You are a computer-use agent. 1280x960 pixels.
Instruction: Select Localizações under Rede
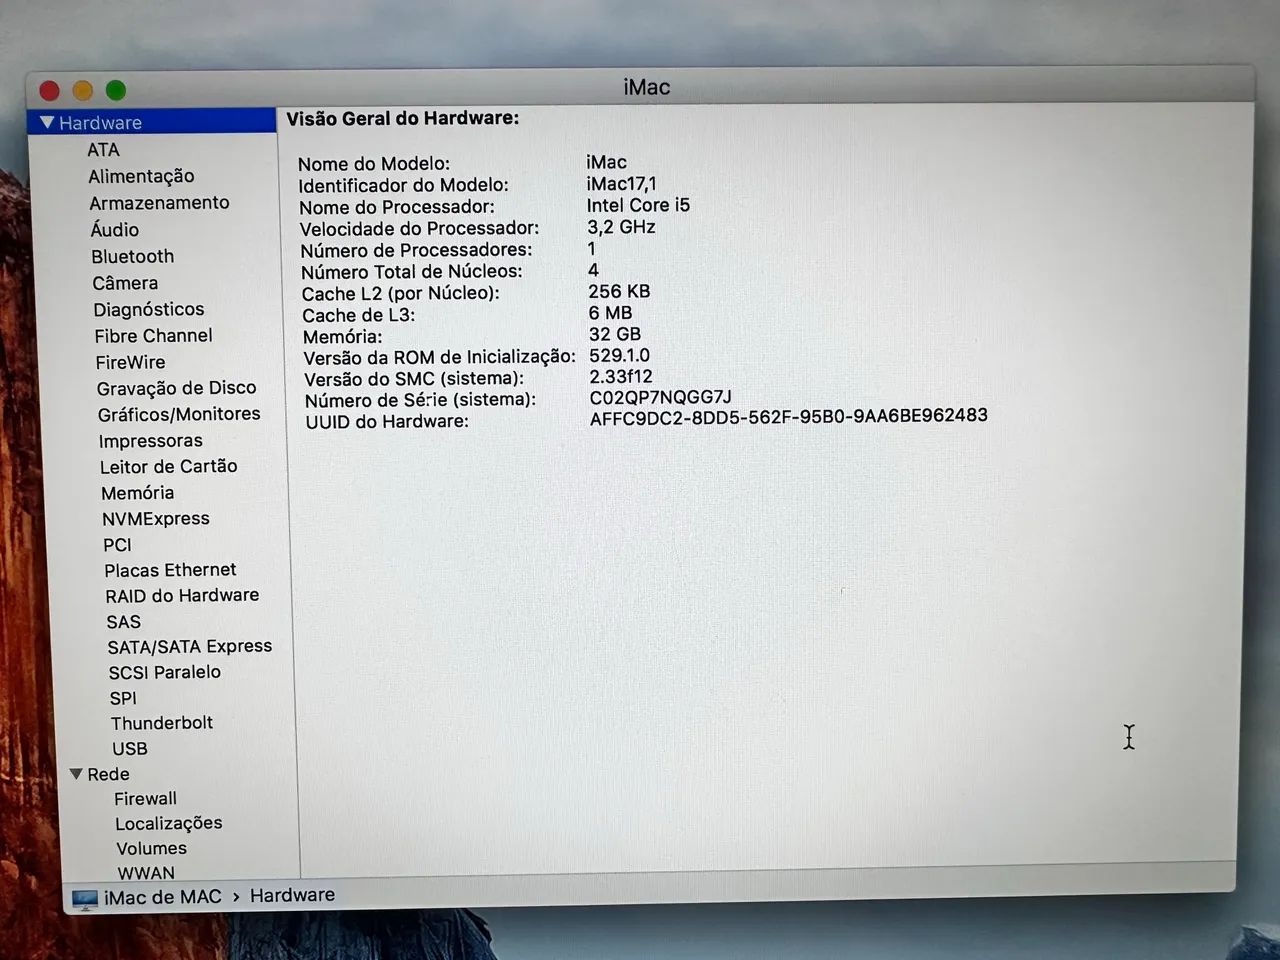point(168,824)
